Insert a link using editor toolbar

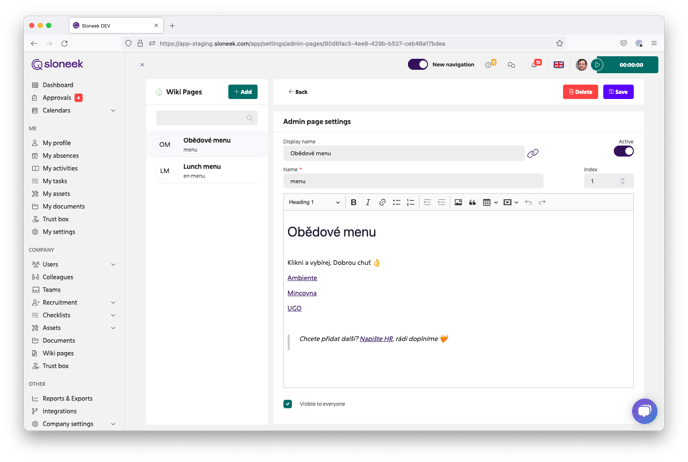pyautogui.click(x=382, y=202)
